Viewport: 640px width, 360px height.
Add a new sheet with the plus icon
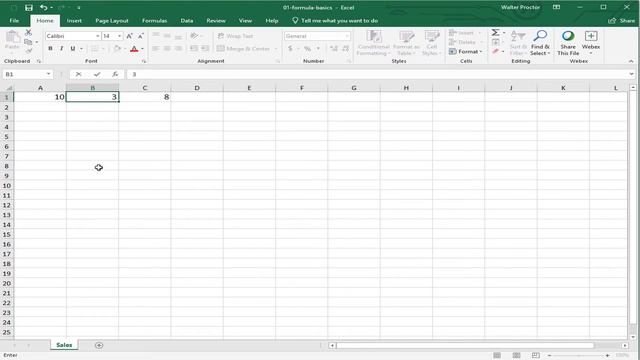tap(99, 345)
